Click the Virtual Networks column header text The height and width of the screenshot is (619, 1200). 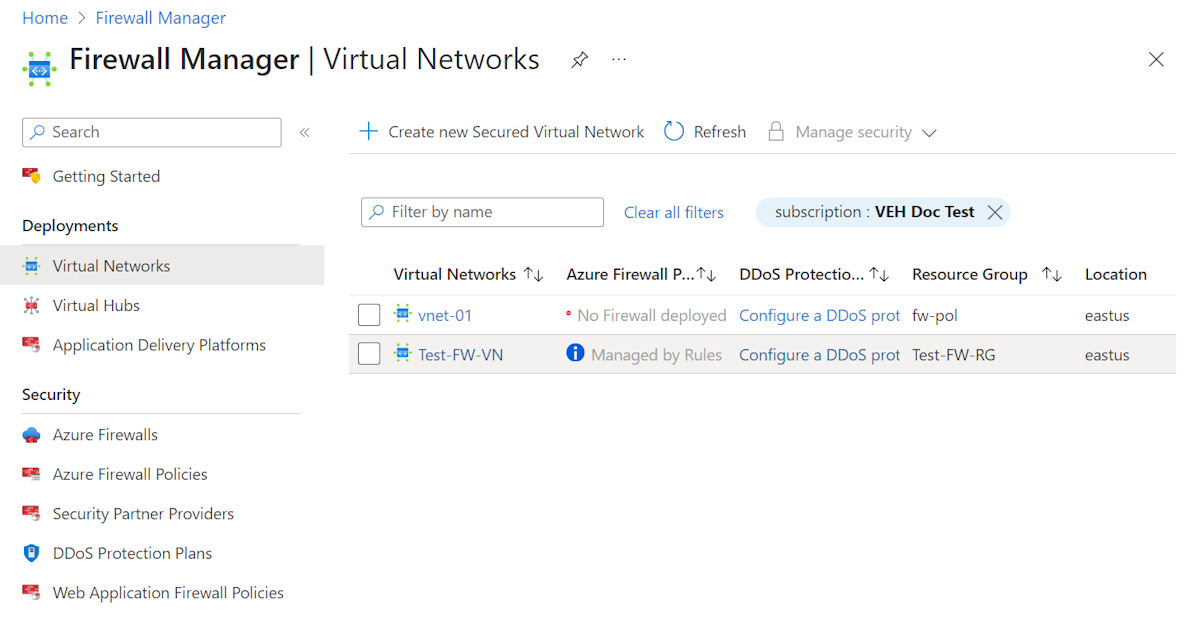click(x=455, y=274)
